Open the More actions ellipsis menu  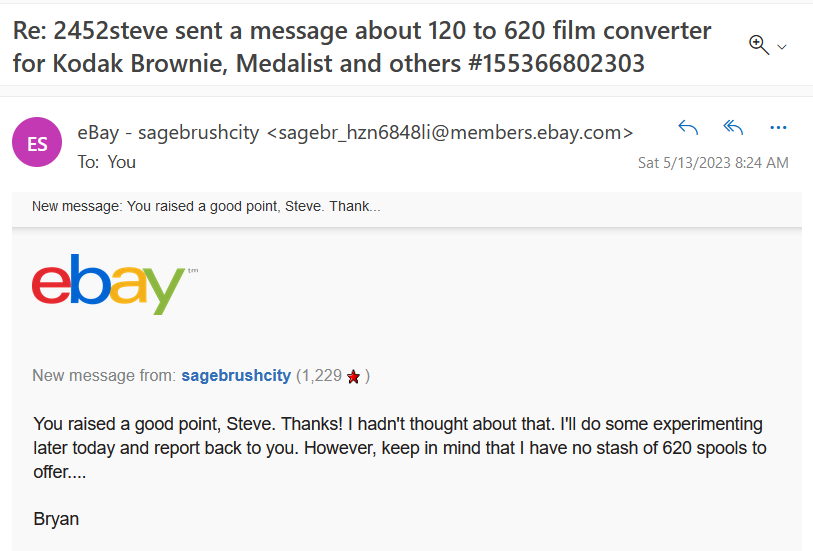pos(778,128)
